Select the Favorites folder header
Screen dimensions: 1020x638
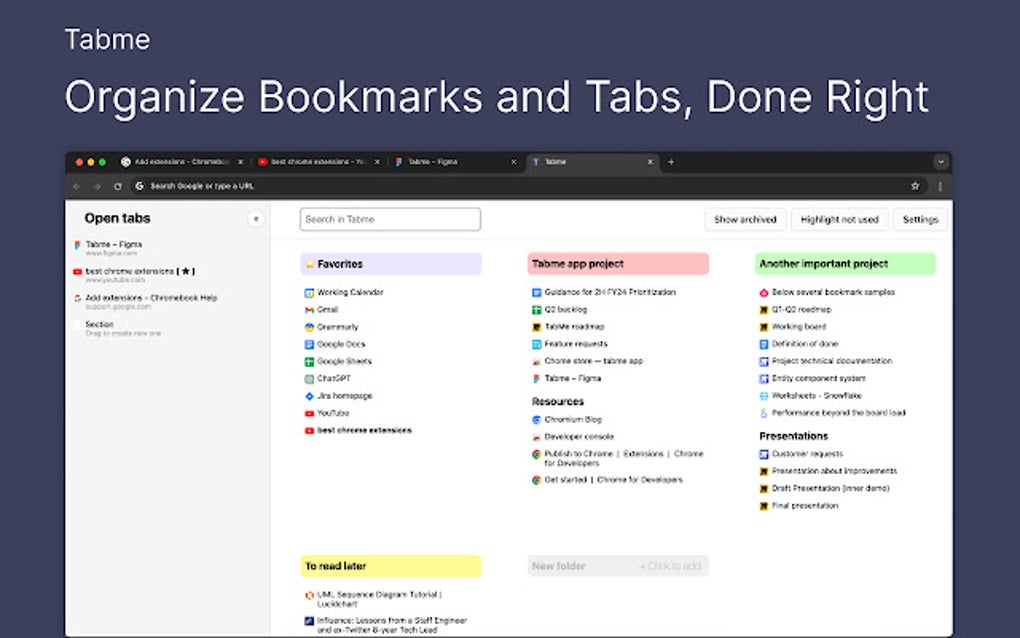pos(390,264)
